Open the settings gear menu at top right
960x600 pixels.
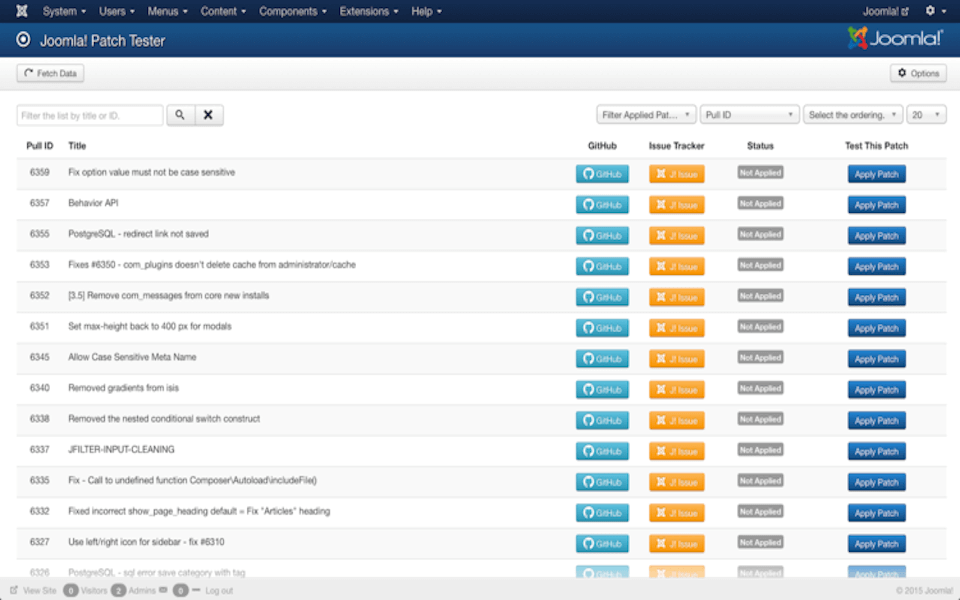[x=935, y=11]
